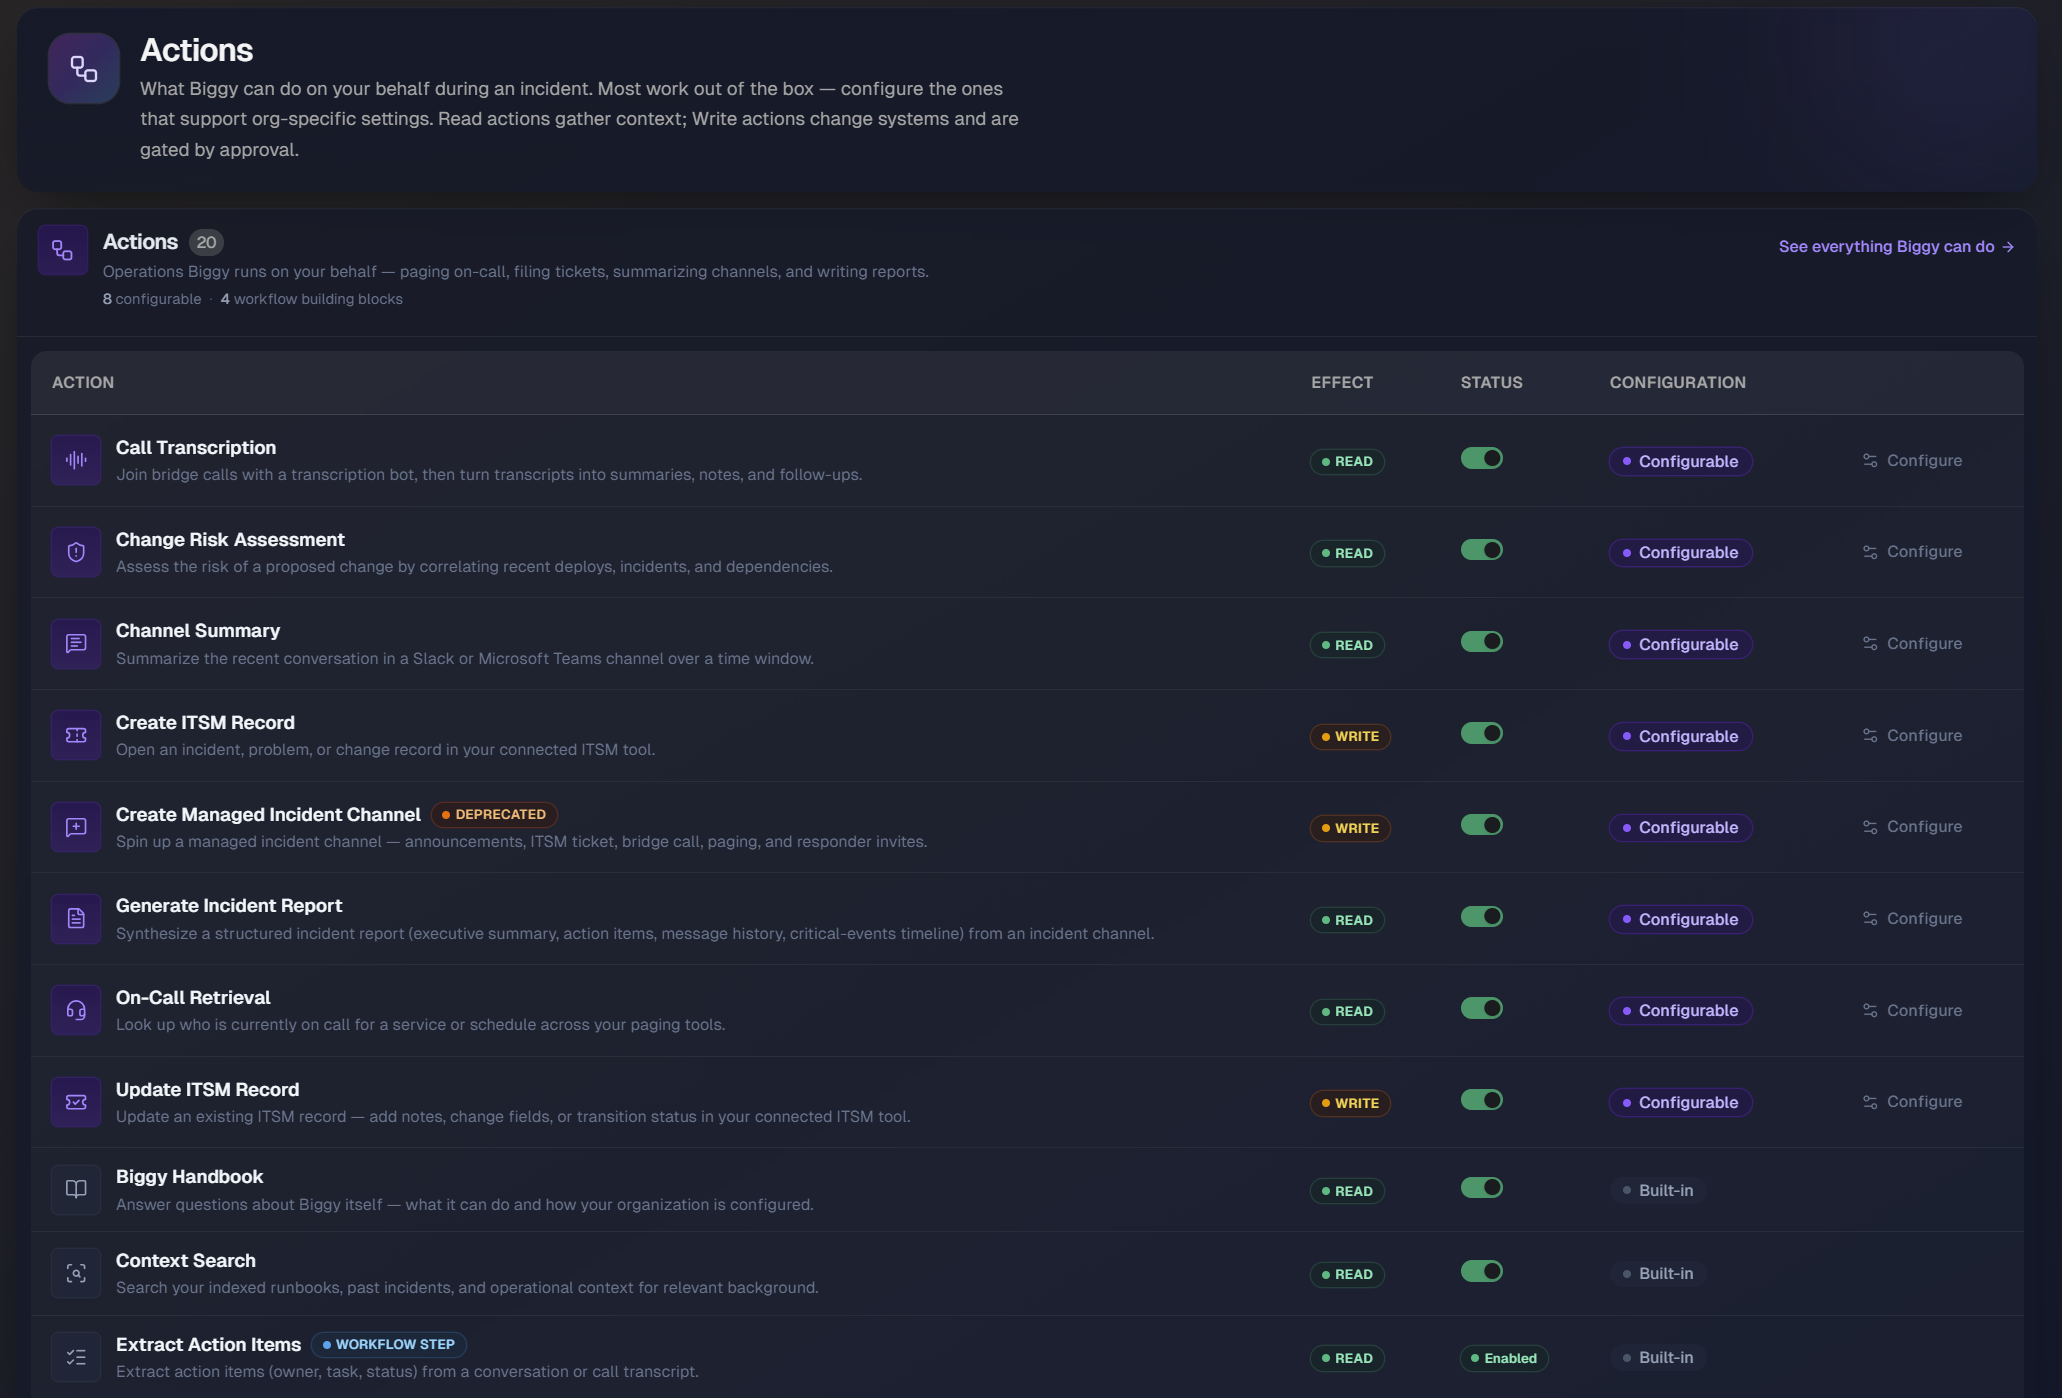This screenshot has height=1398, width=2062.
Task: Open Configure for Generate Incident Report
Action: point(1912,918)
